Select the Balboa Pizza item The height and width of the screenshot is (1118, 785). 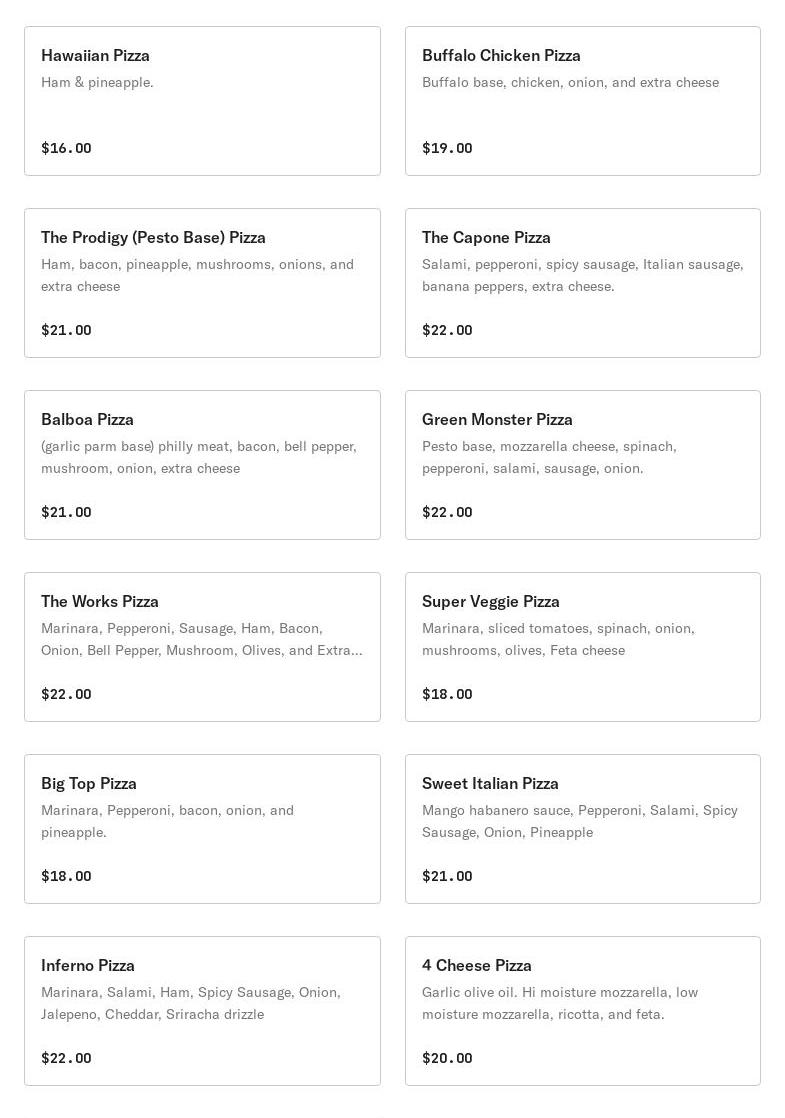(x=202, y=465)
